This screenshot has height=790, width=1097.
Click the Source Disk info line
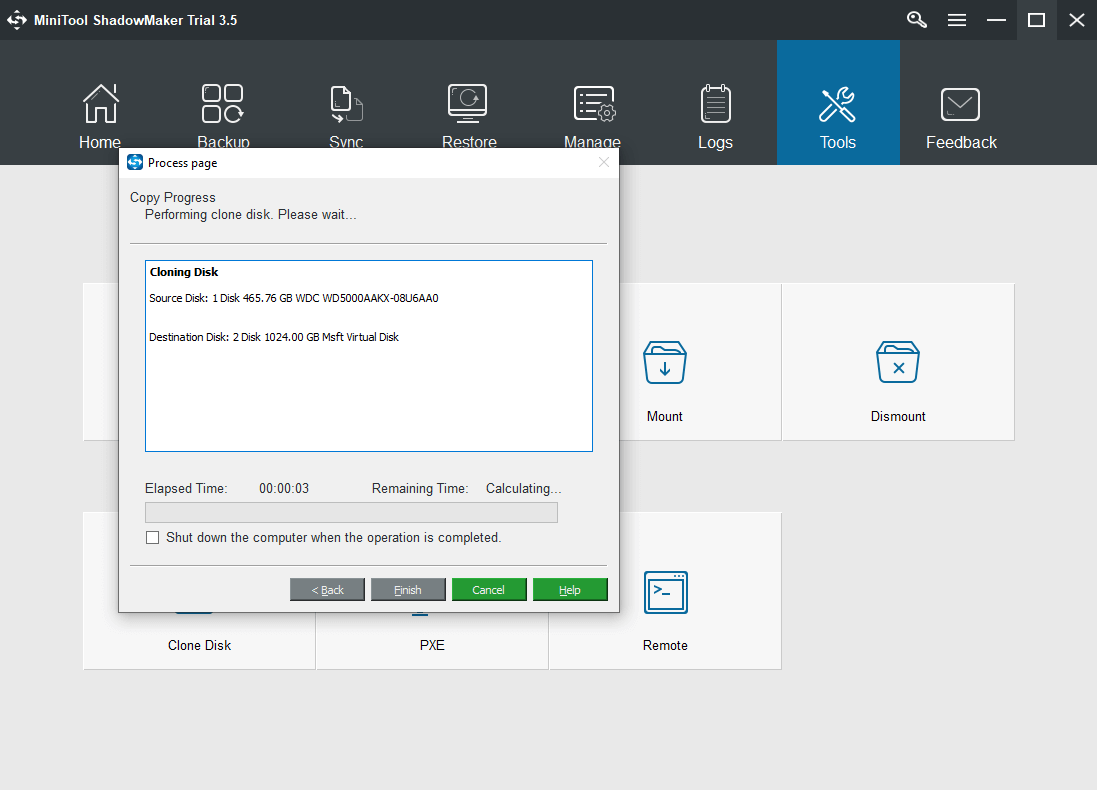point(294,298)
